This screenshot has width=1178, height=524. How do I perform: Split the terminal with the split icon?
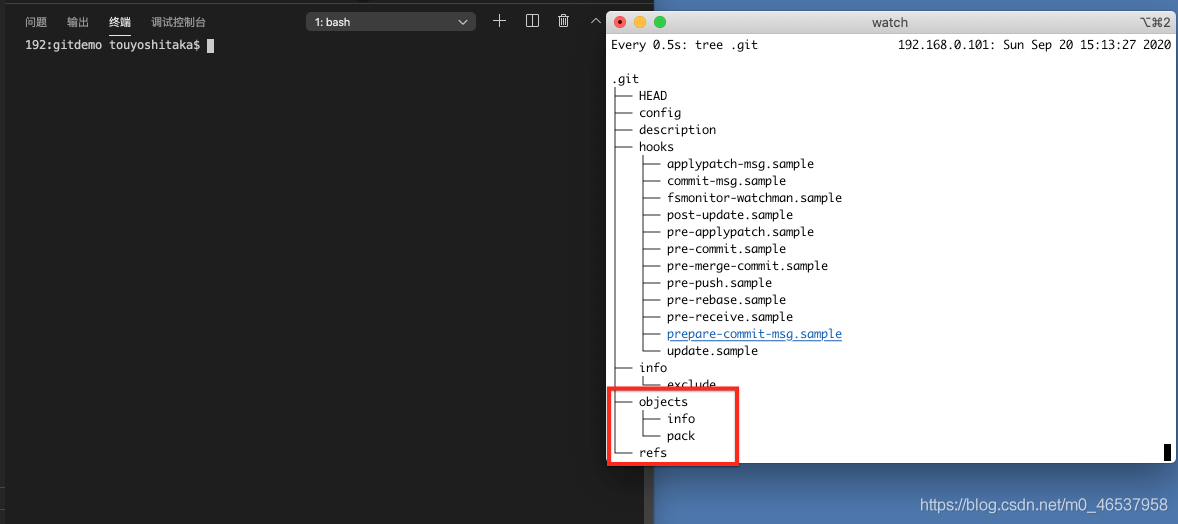click(x=532, y=21)
